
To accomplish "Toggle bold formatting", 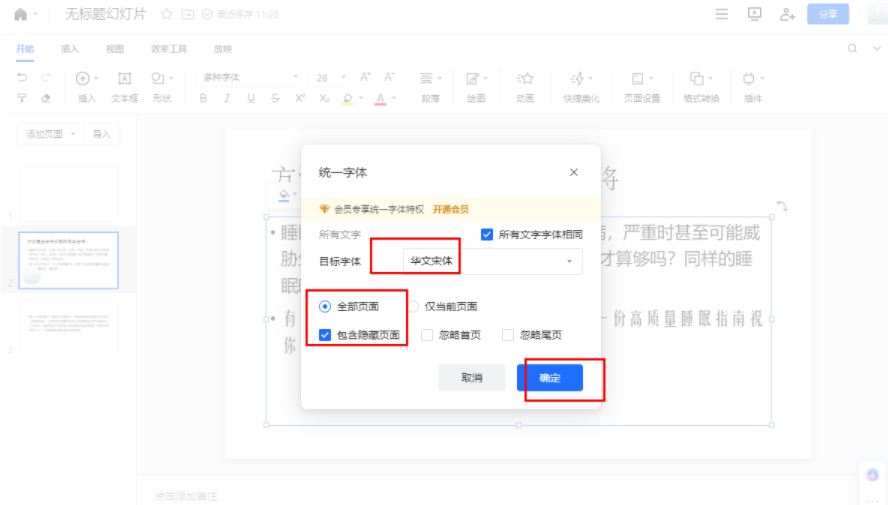I will pos(203,99).
